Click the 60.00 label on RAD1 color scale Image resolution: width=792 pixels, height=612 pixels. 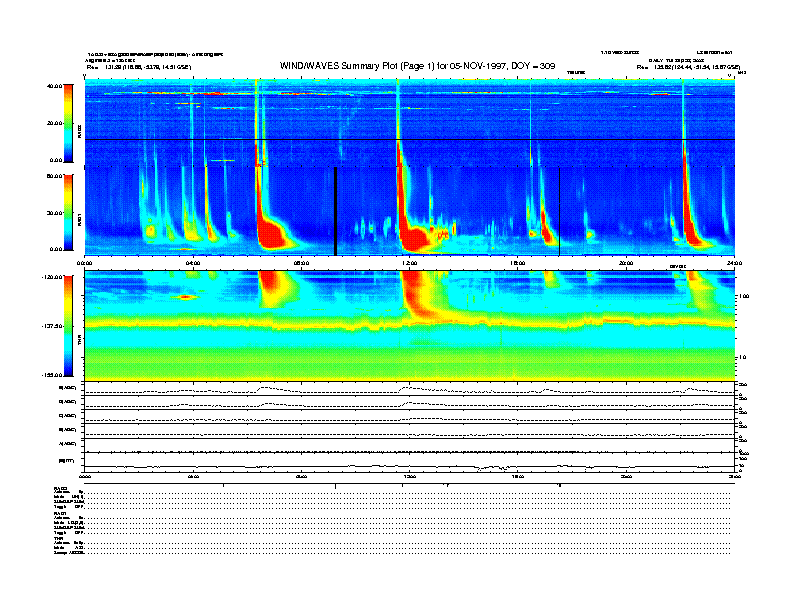[54, 176]
